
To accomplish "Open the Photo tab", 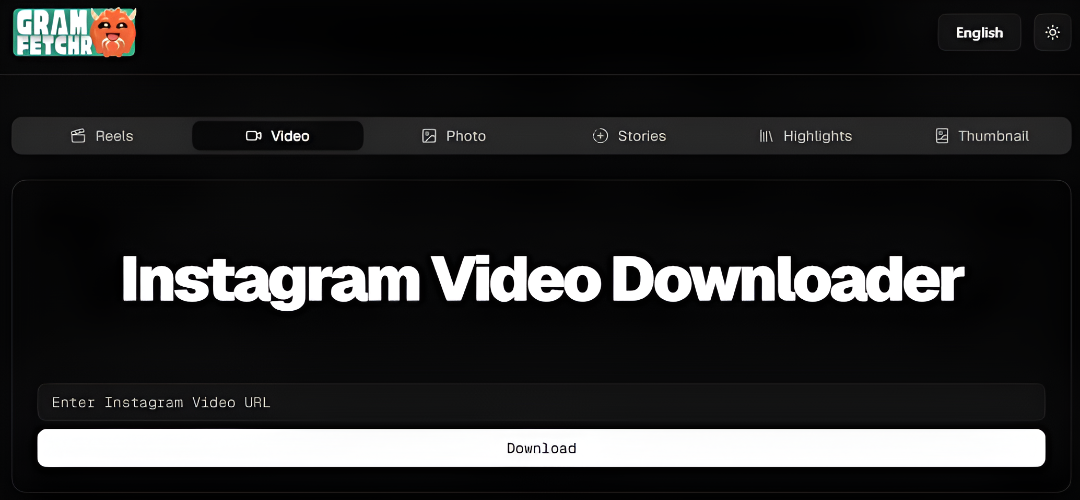I will [454, 136].
